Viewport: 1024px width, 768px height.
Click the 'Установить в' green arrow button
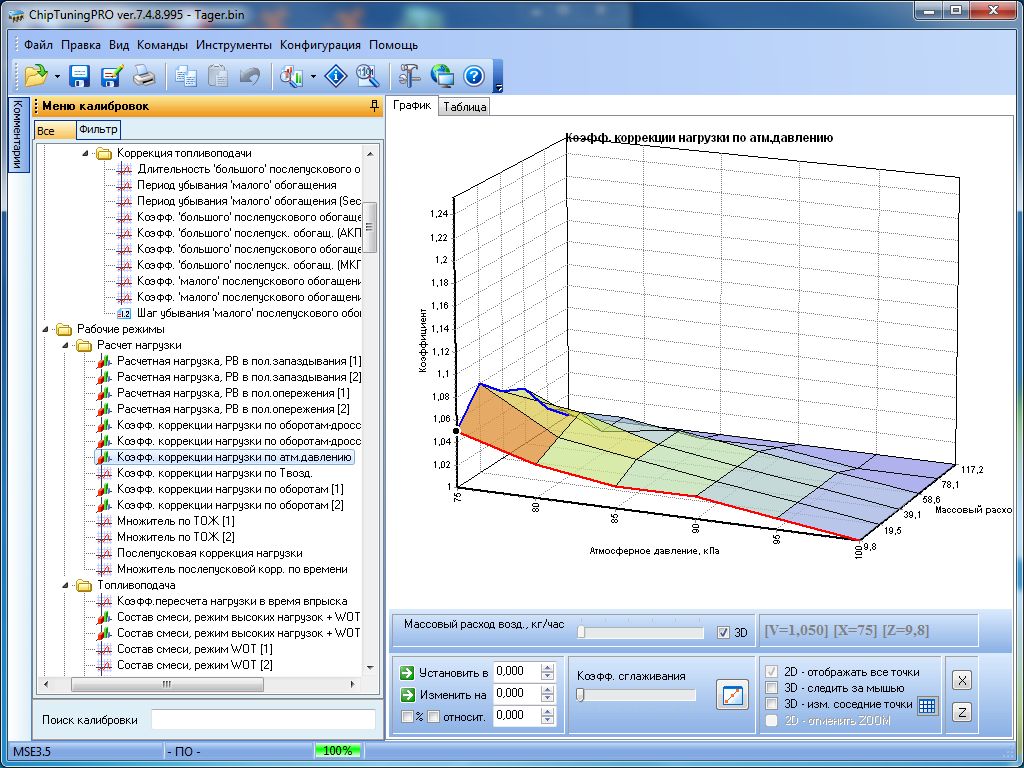(406, 672)
